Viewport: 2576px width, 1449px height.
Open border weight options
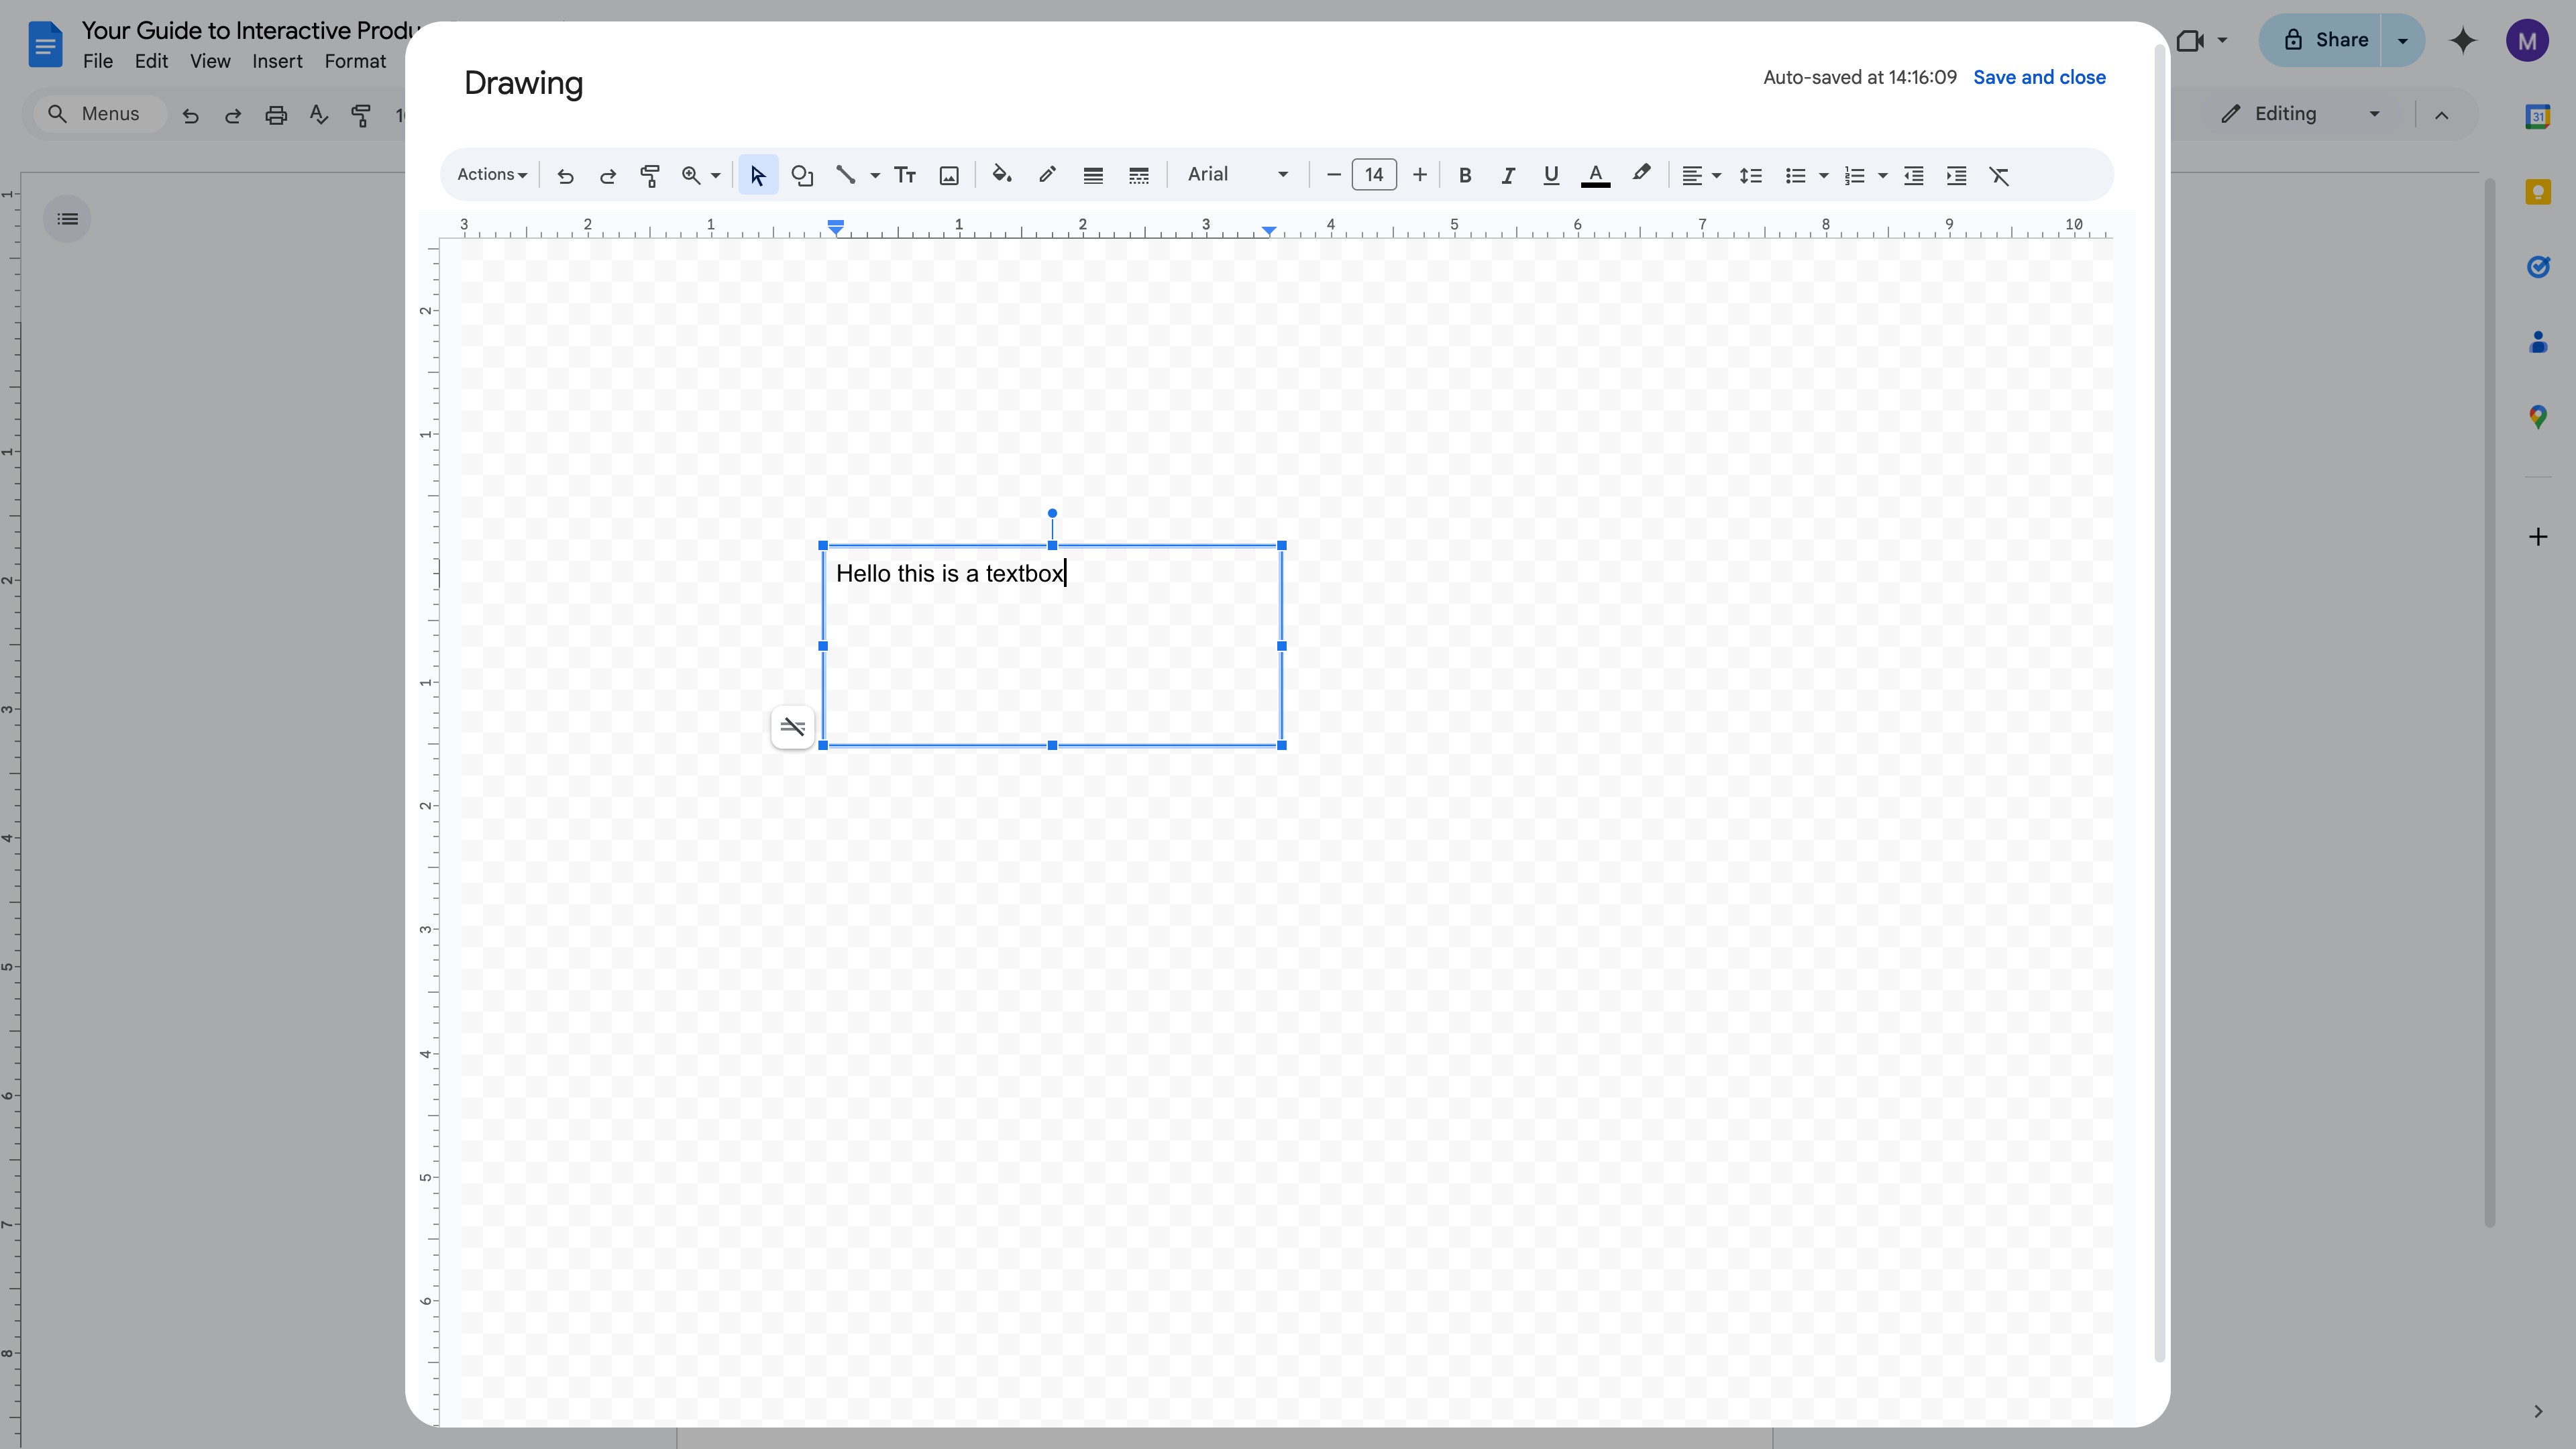1093,176
